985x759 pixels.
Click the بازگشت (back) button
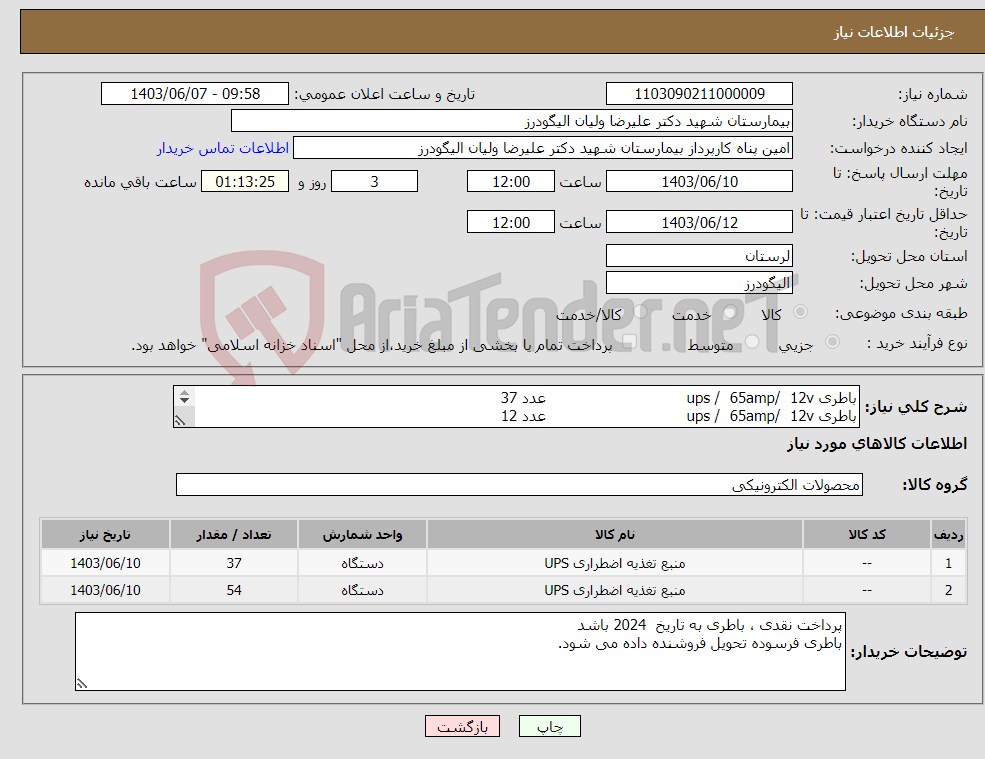coord(462,726)
